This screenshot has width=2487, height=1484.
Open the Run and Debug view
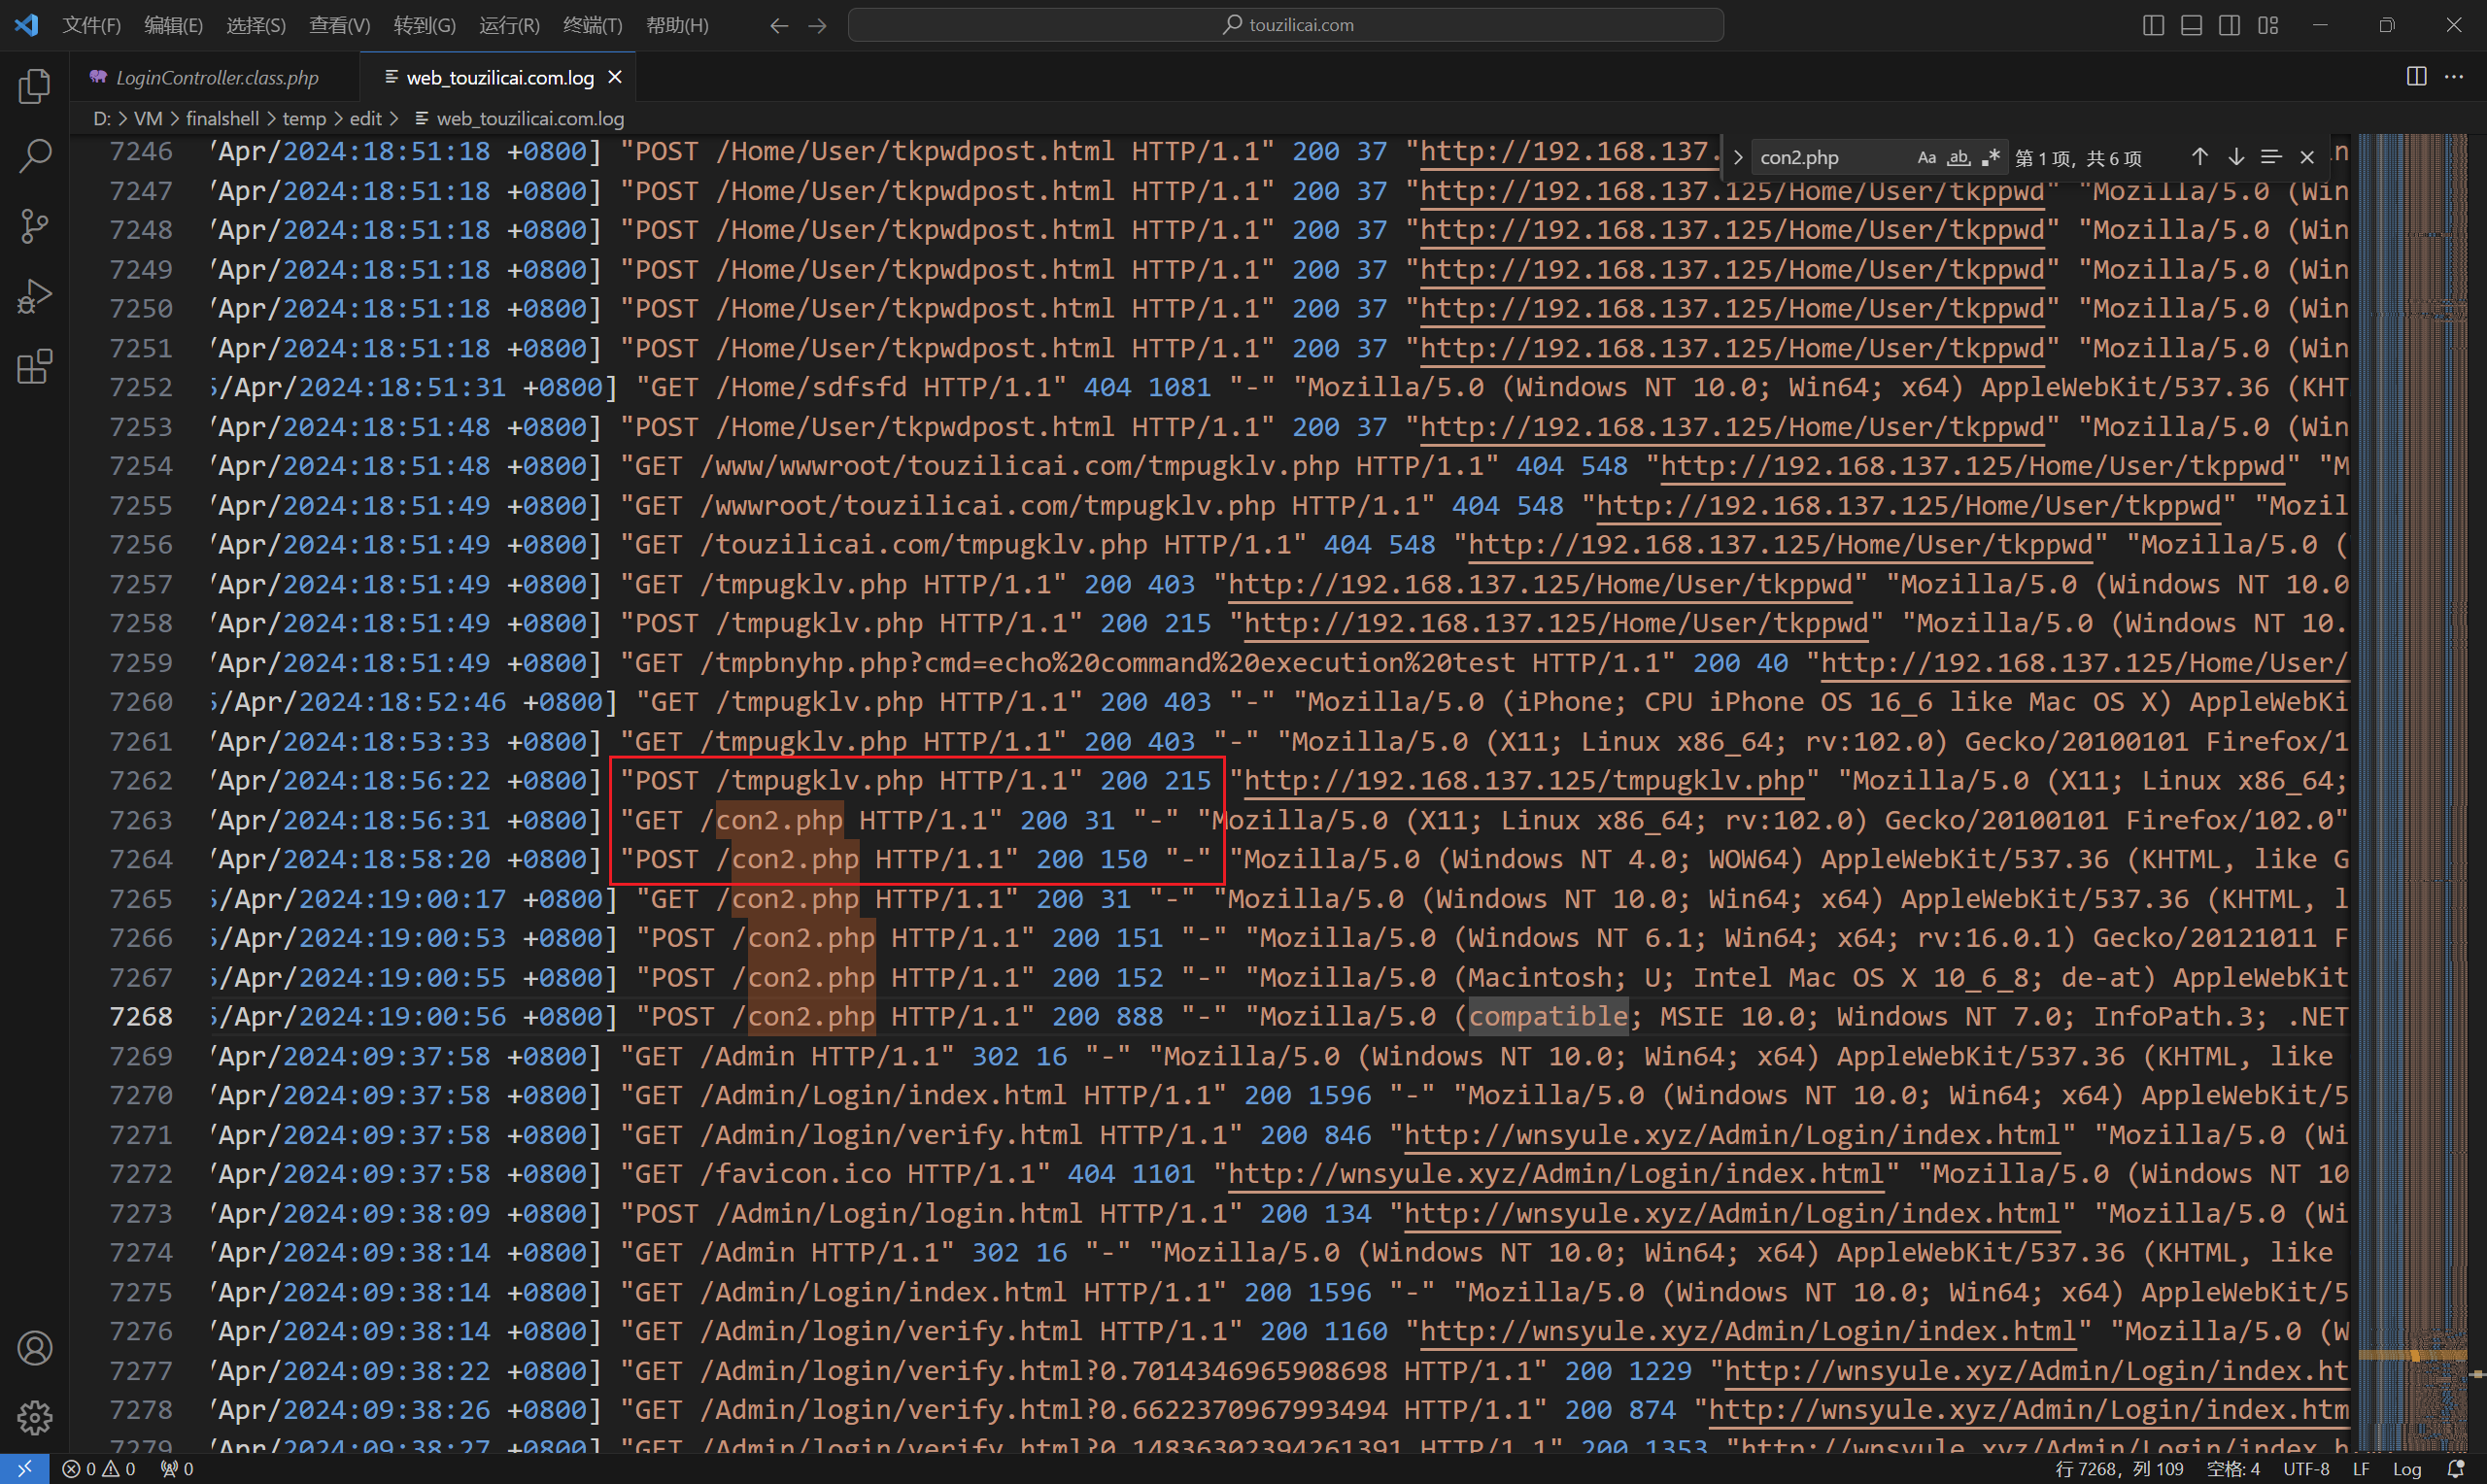click(x=35, y=296)
